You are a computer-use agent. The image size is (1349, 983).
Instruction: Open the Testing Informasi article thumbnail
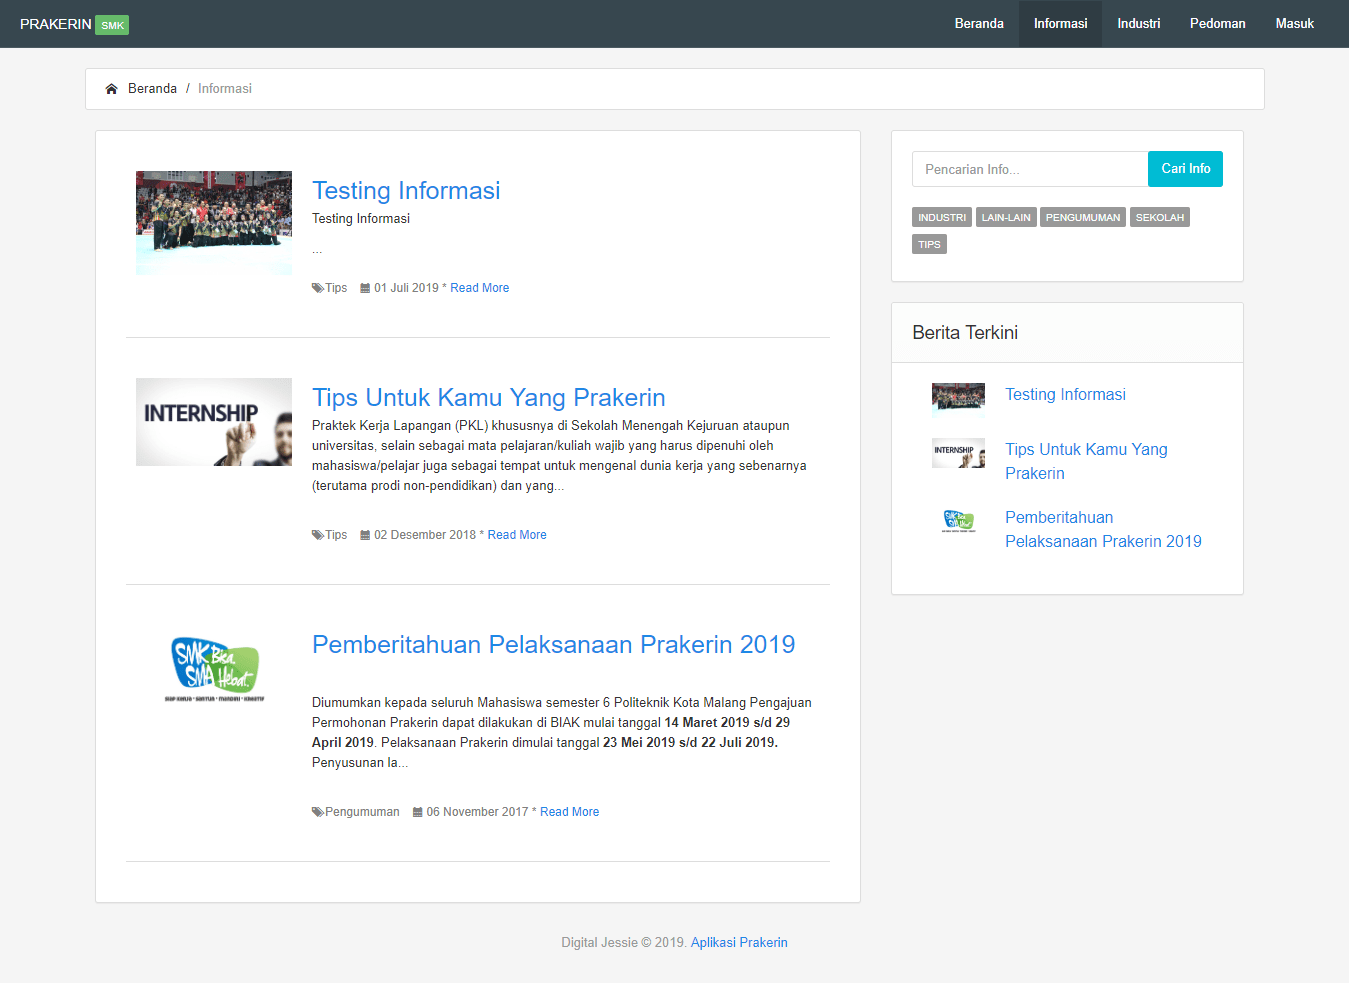coord(214,223)
